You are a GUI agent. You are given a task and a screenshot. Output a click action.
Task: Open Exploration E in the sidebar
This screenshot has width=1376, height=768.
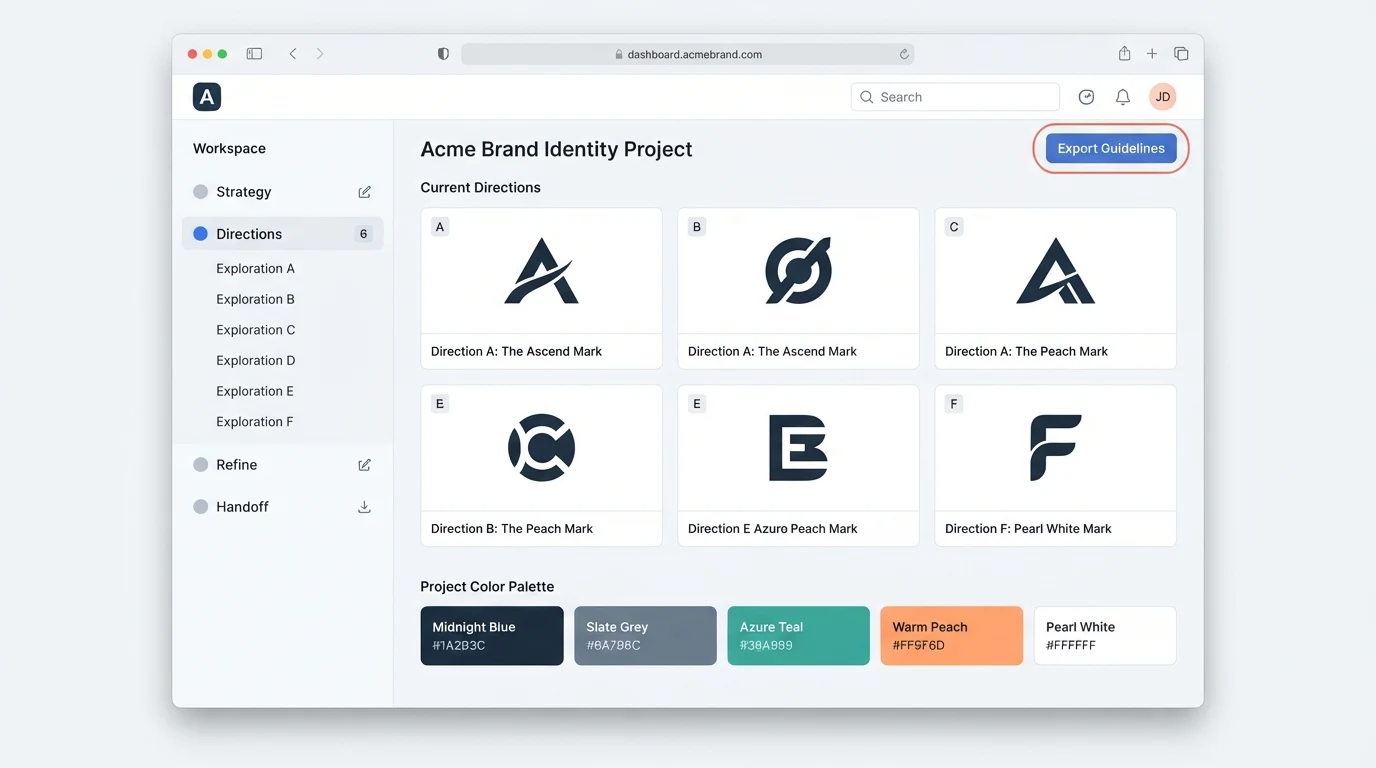click(255, 391)
